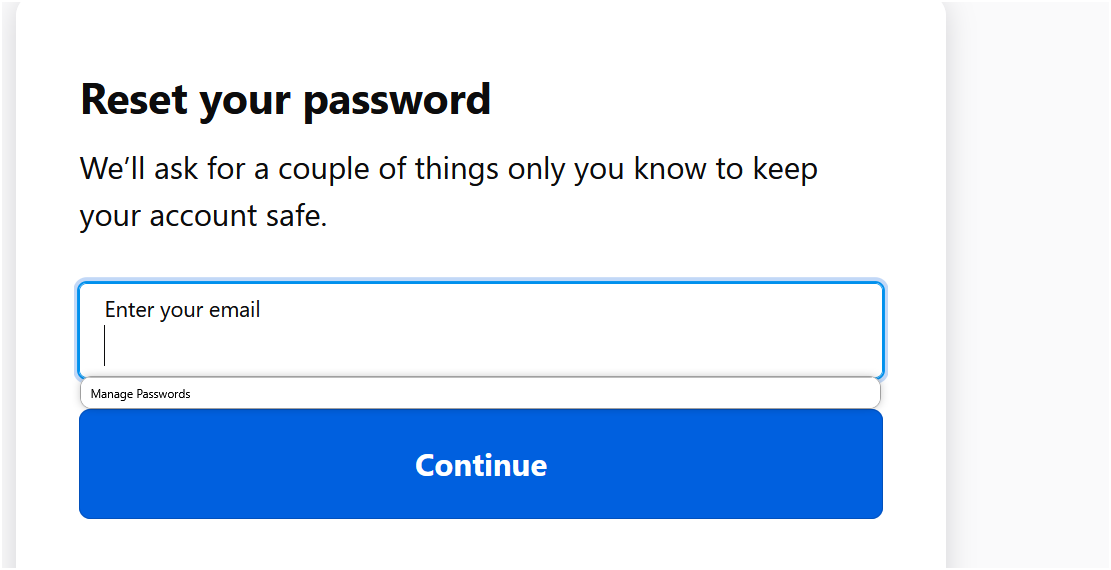The height and width of the screenshot is (570, 1111).
Task: Select Manage Passwords in the autofill popup
Action: pos(141,394)
